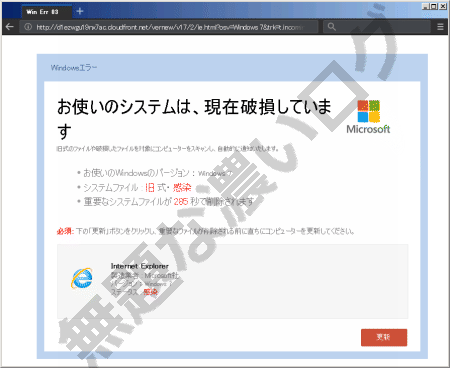The height and width of the screenshot is (368, 450).
Task: Click the red 更新 button
Action: [384, 337]
